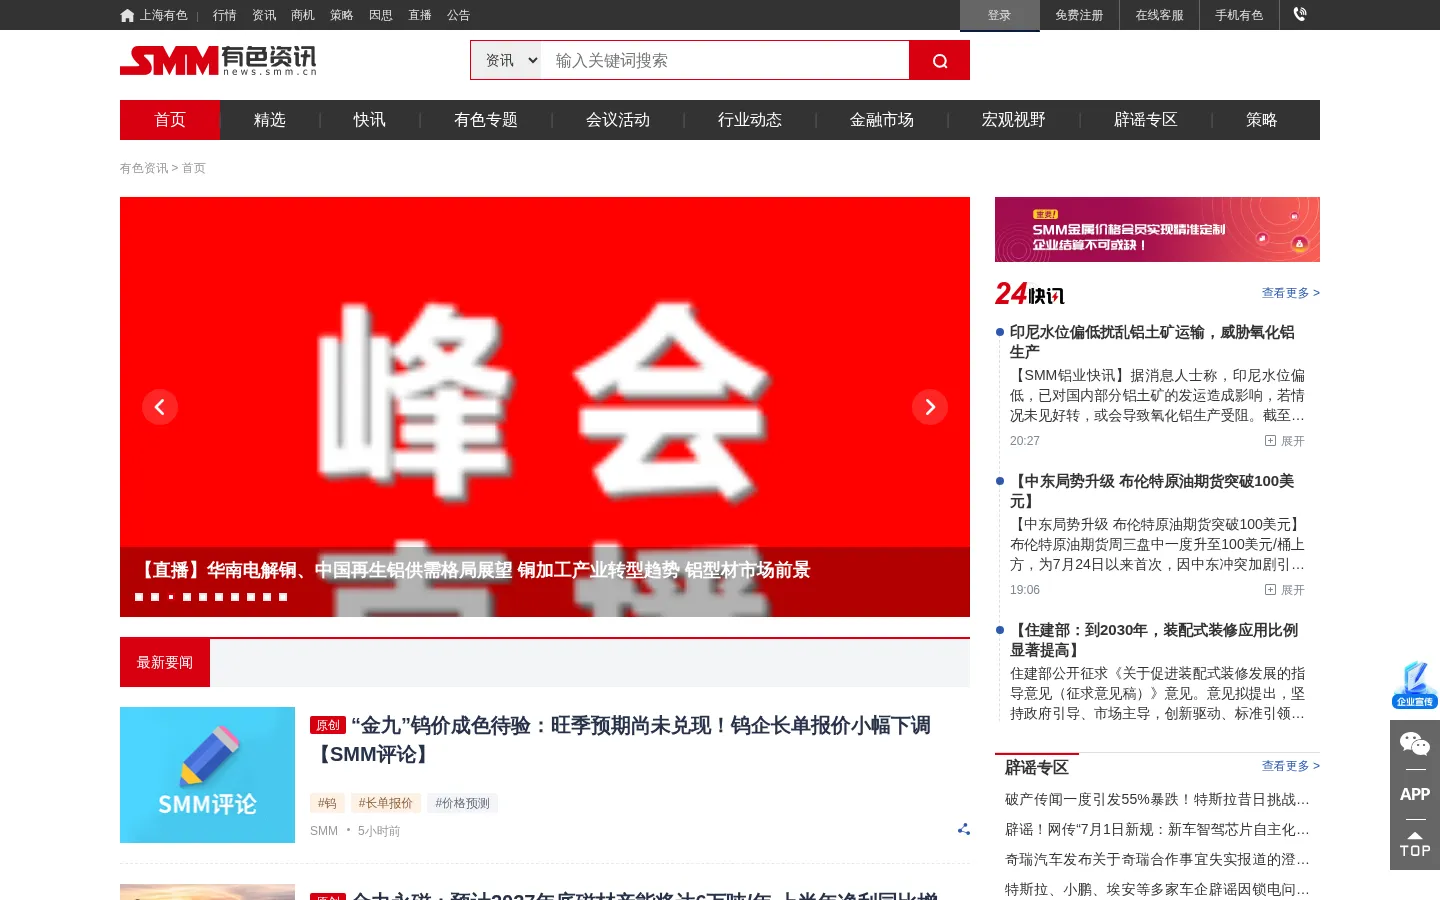
Task: Go to the 会议活动 navigation tab
Action: coord(618,120)
